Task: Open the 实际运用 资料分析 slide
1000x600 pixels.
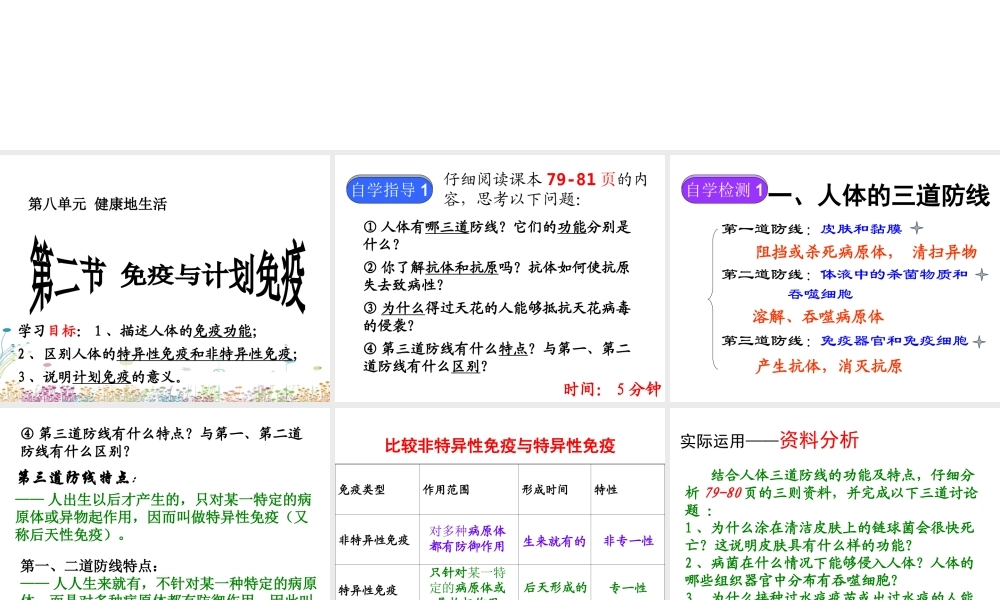Action: click(833, 503)
